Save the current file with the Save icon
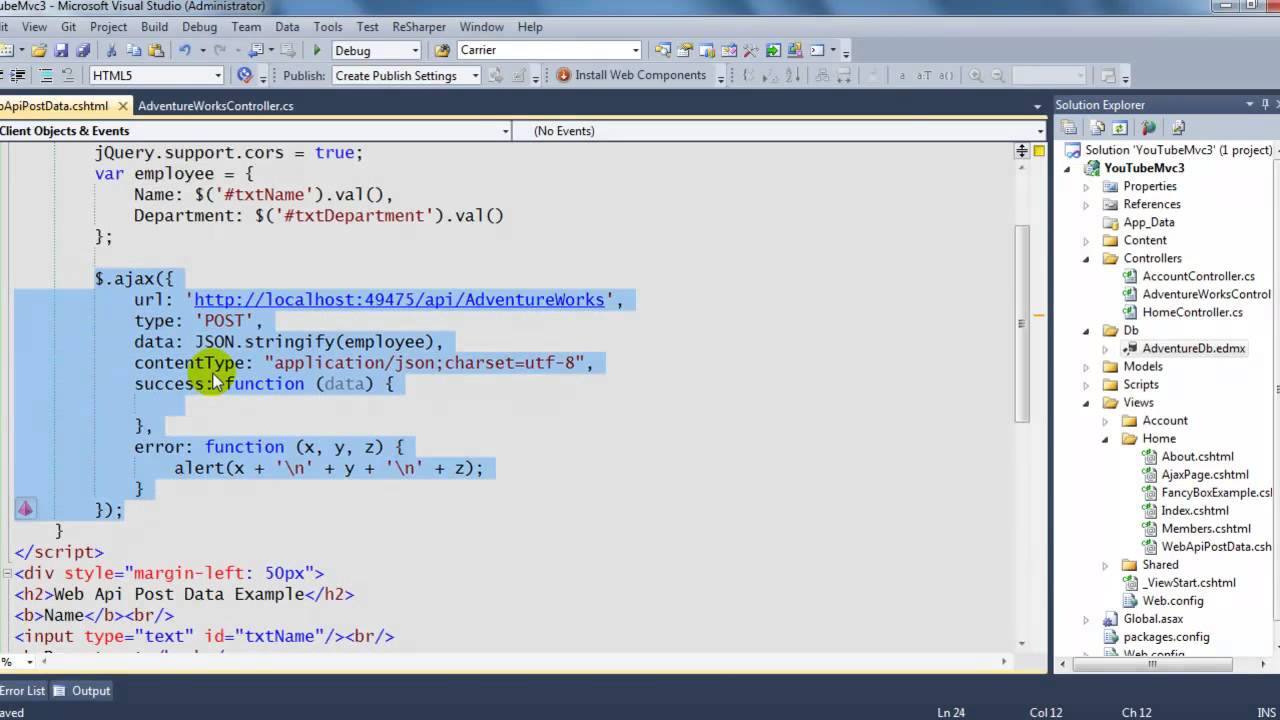 click(61, 50)
